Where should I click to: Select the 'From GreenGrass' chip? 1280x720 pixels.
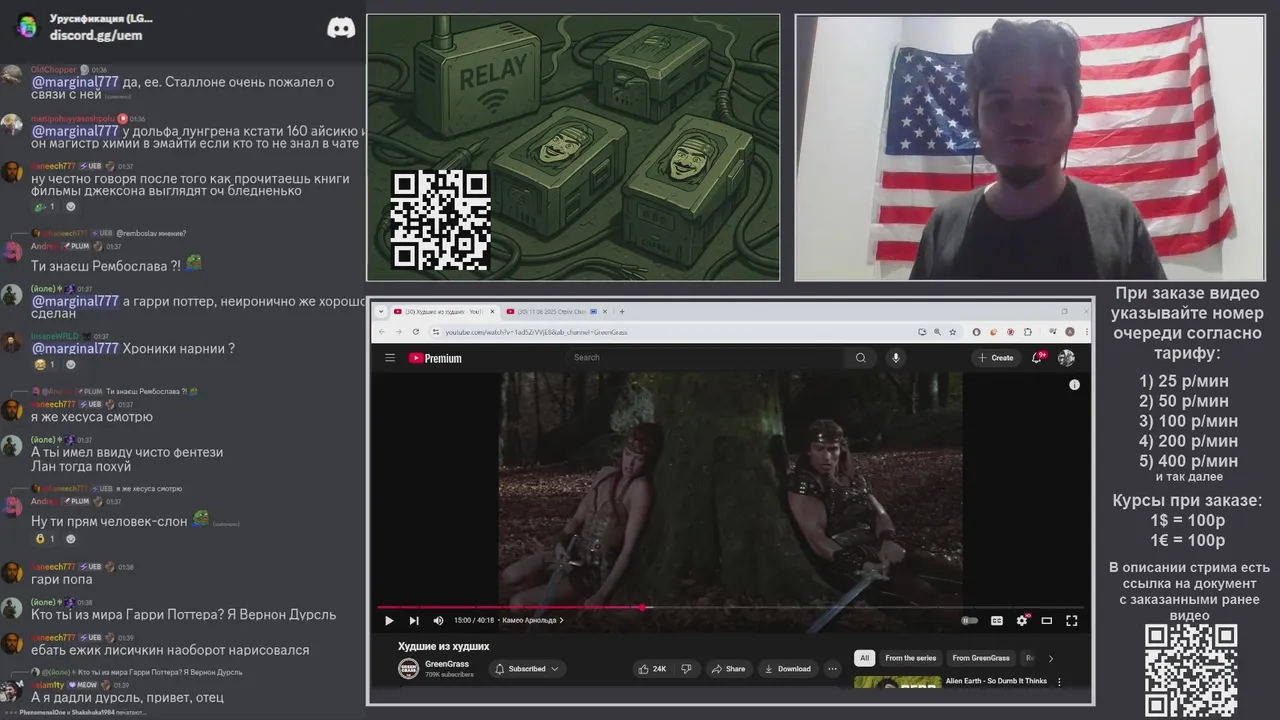point(981,658)
